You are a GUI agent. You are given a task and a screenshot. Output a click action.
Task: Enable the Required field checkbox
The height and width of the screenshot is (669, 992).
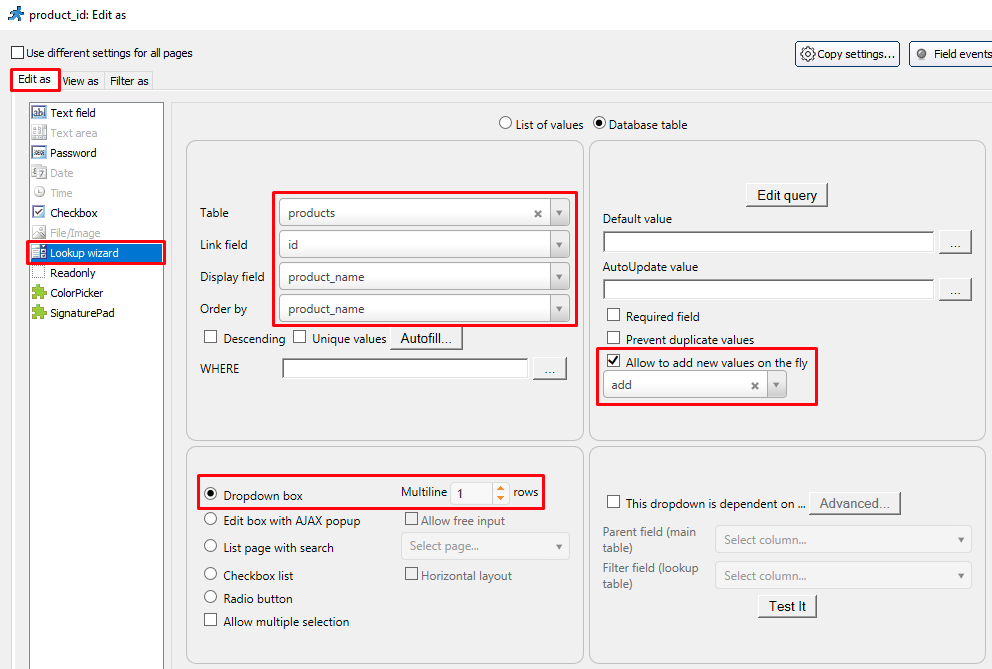click(614, 316)
